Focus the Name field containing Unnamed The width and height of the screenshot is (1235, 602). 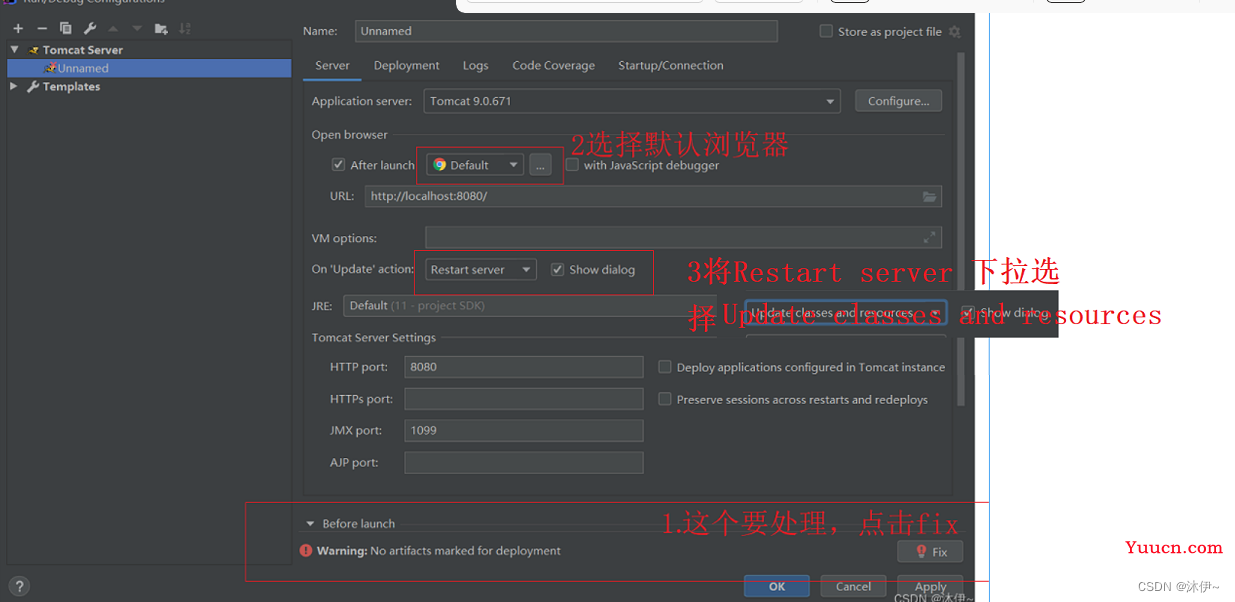566,31
